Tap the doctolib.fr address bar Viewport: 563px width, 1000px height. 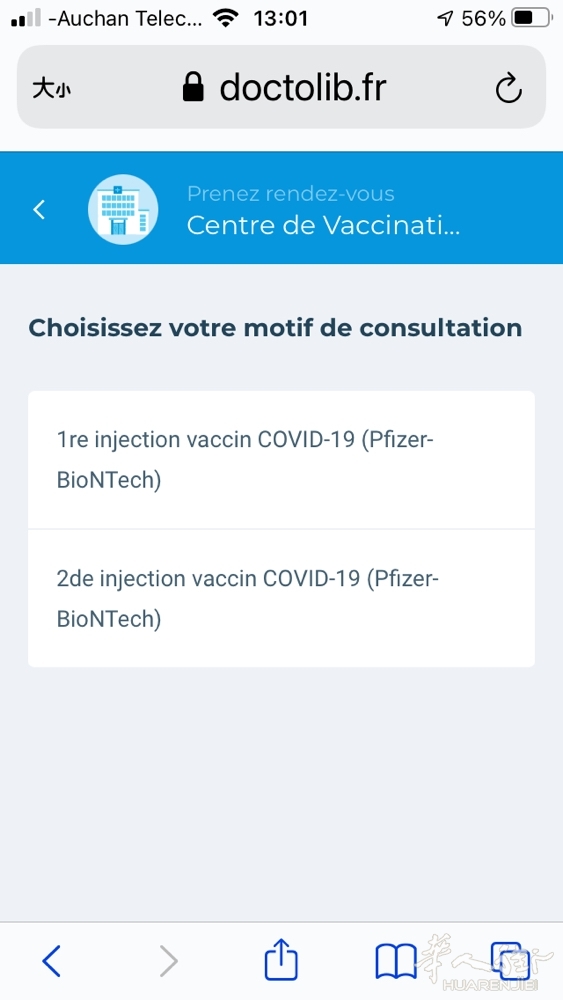click(281, 87)
